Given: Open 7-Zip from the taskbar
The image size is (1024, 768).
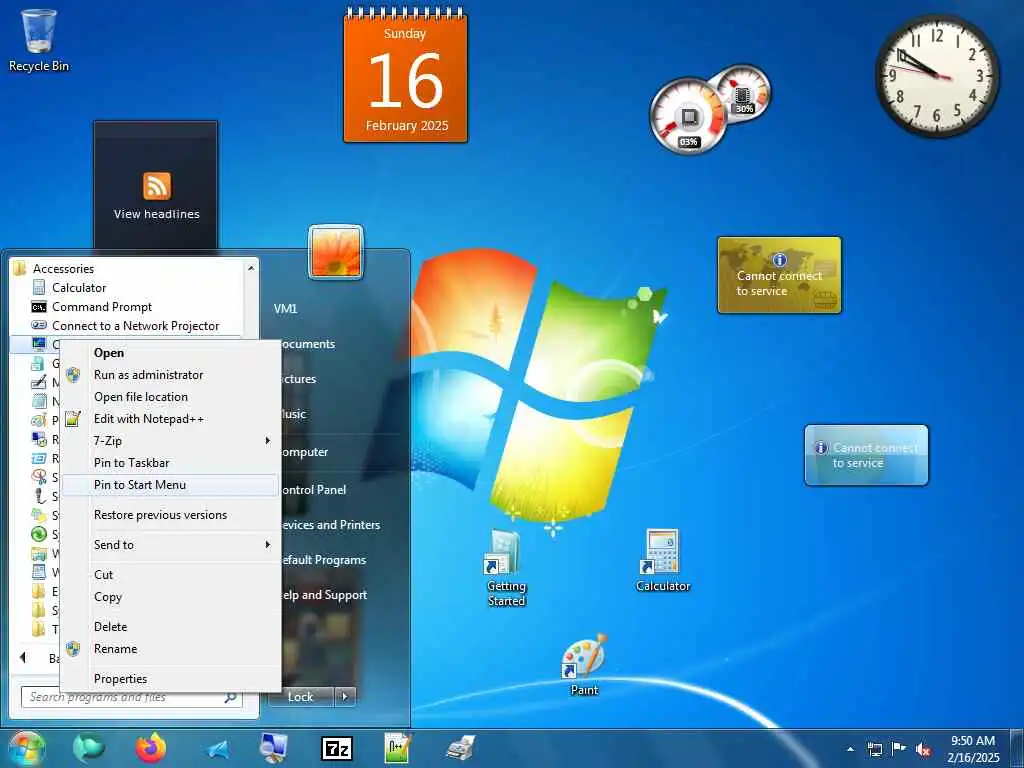Looking at the screenshot, I should pos(337,748).
